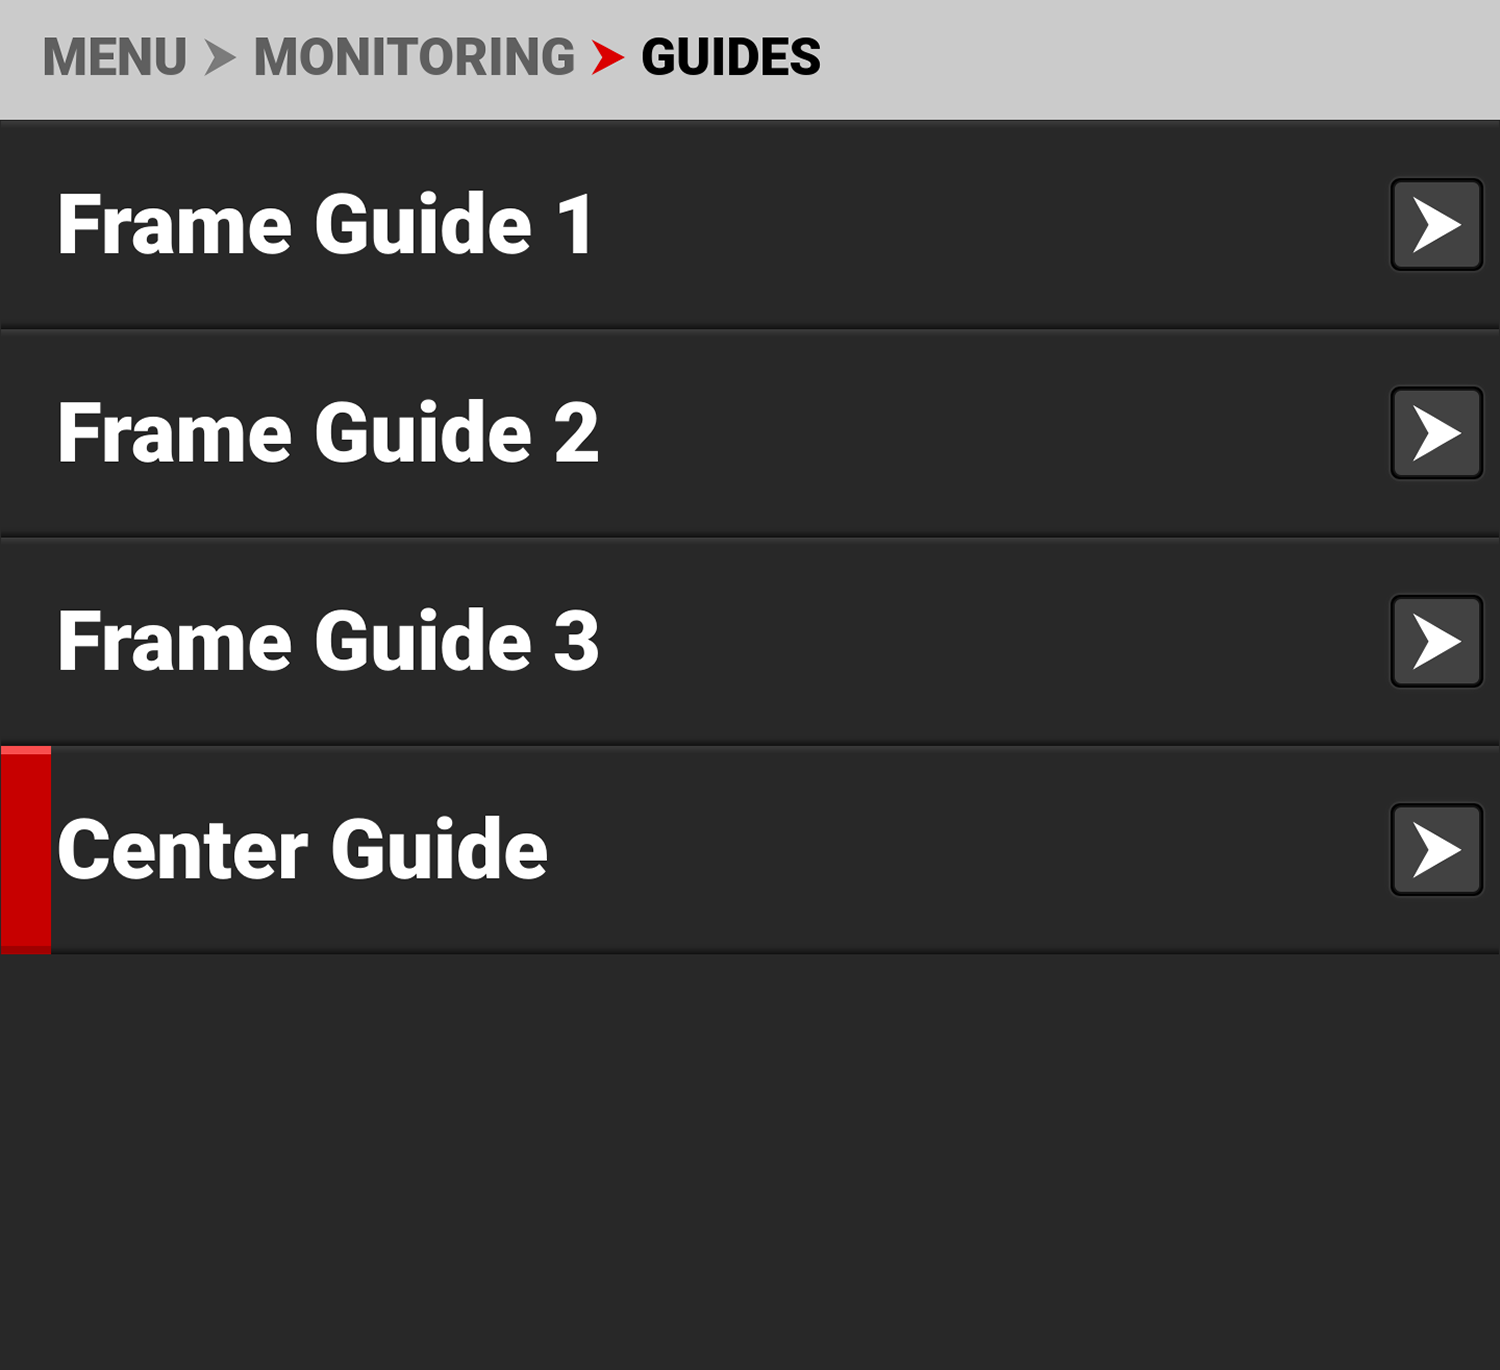Open the Frame Guide 1 submenu arrow
The height and width of the screenshot is (1370, 1500).
point(1436,225)
